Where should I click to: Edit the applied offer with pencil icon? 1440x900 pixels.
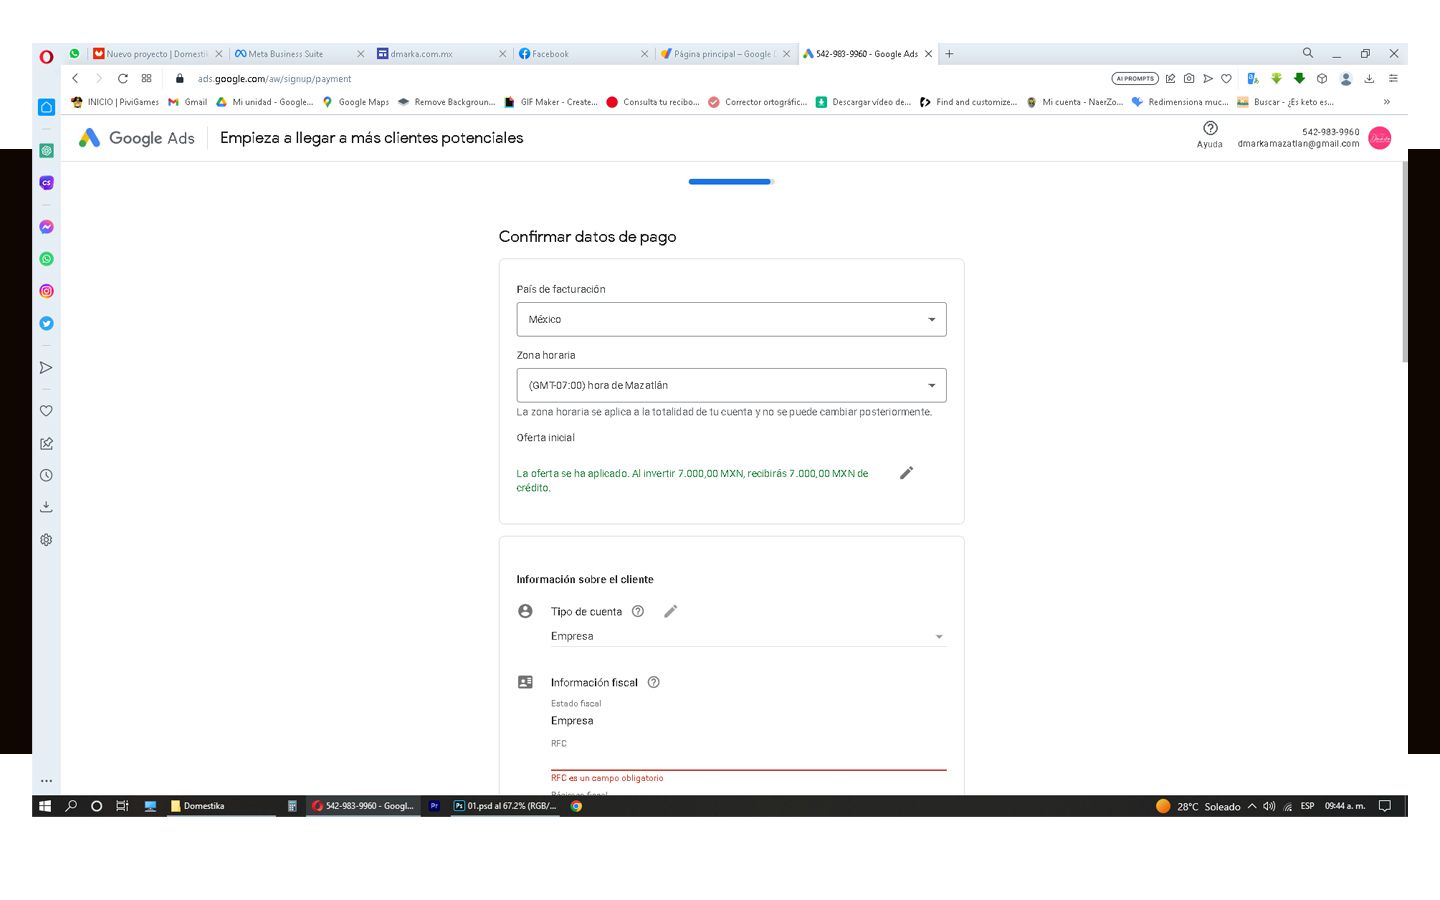(906, 473)
